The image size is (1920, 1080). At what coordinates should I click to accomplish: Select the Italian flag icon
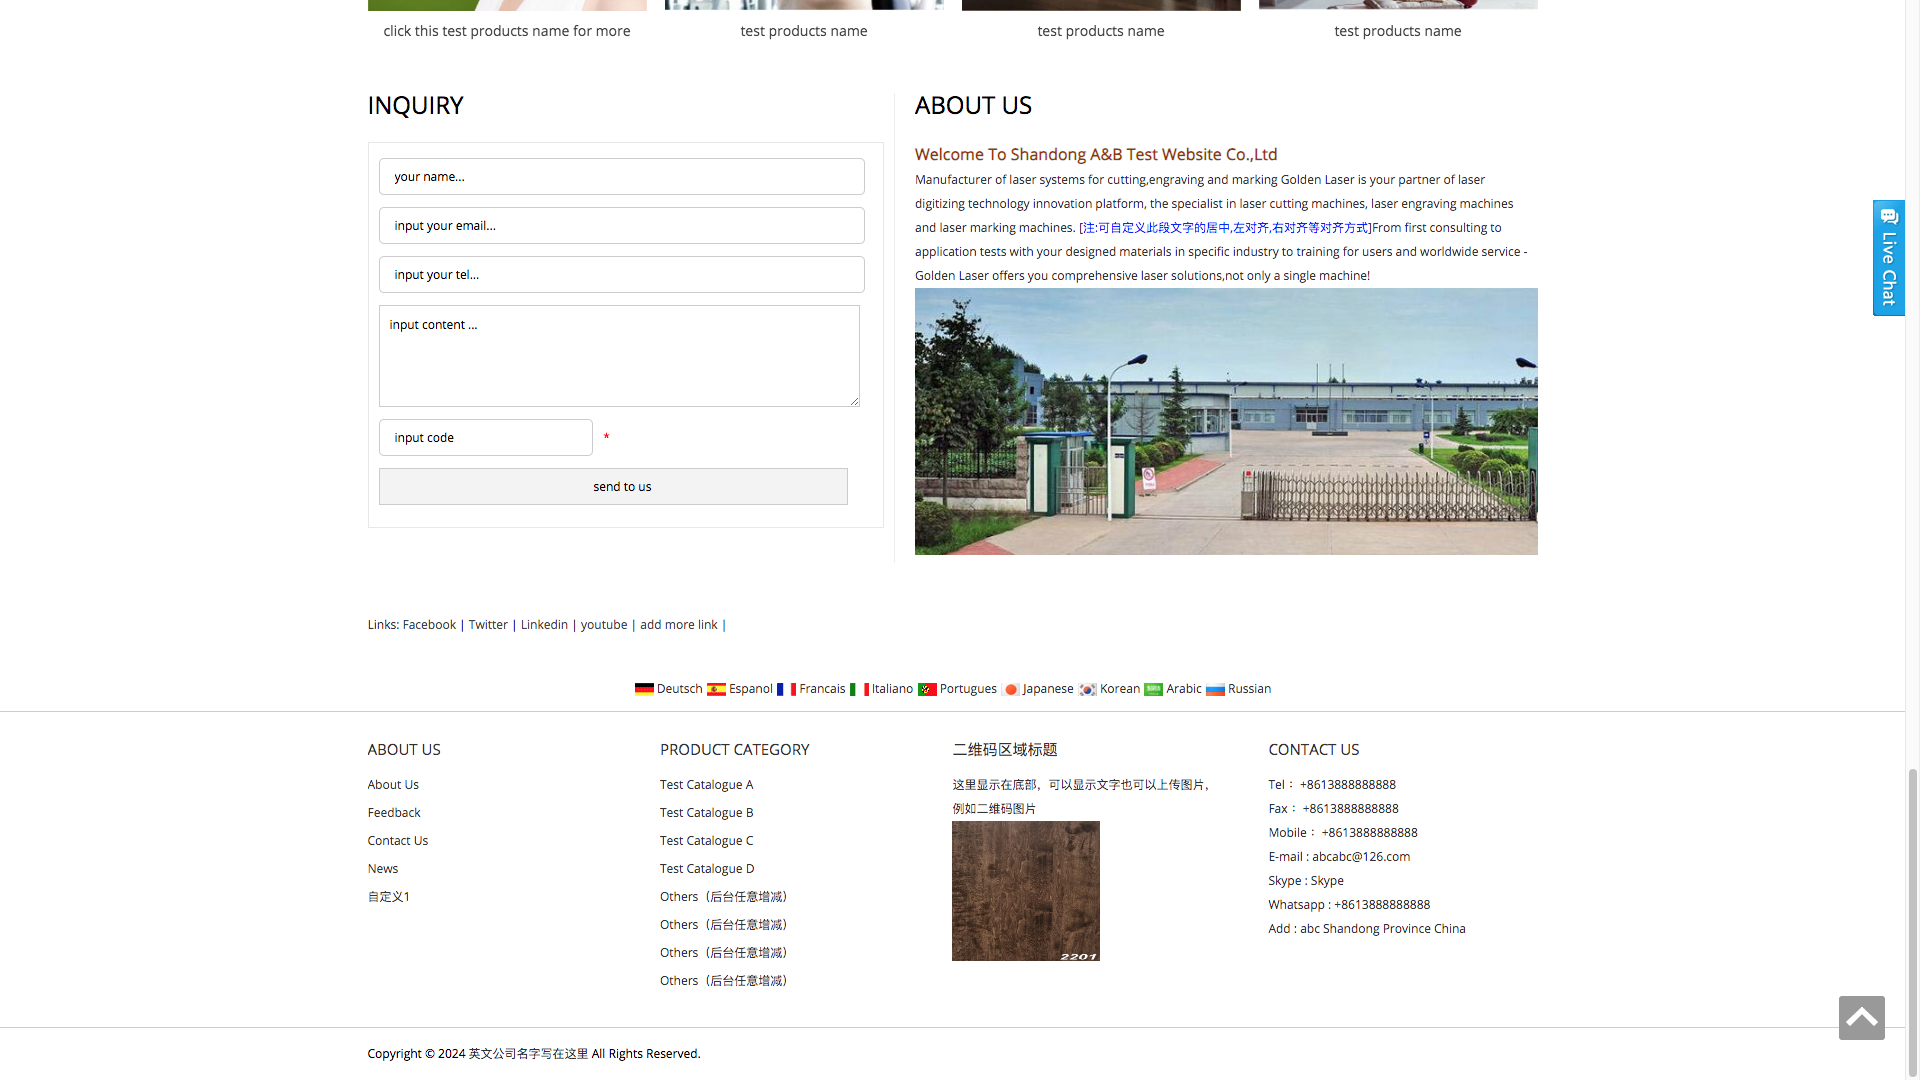pos(859,689)
